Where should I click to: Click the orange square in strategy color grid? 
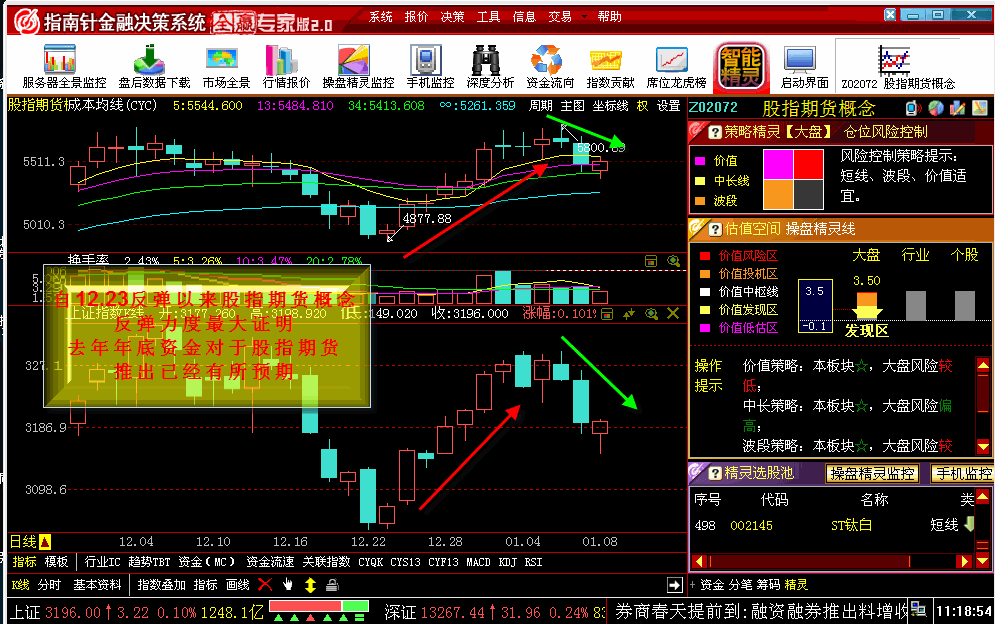click(x=778, y=194)
